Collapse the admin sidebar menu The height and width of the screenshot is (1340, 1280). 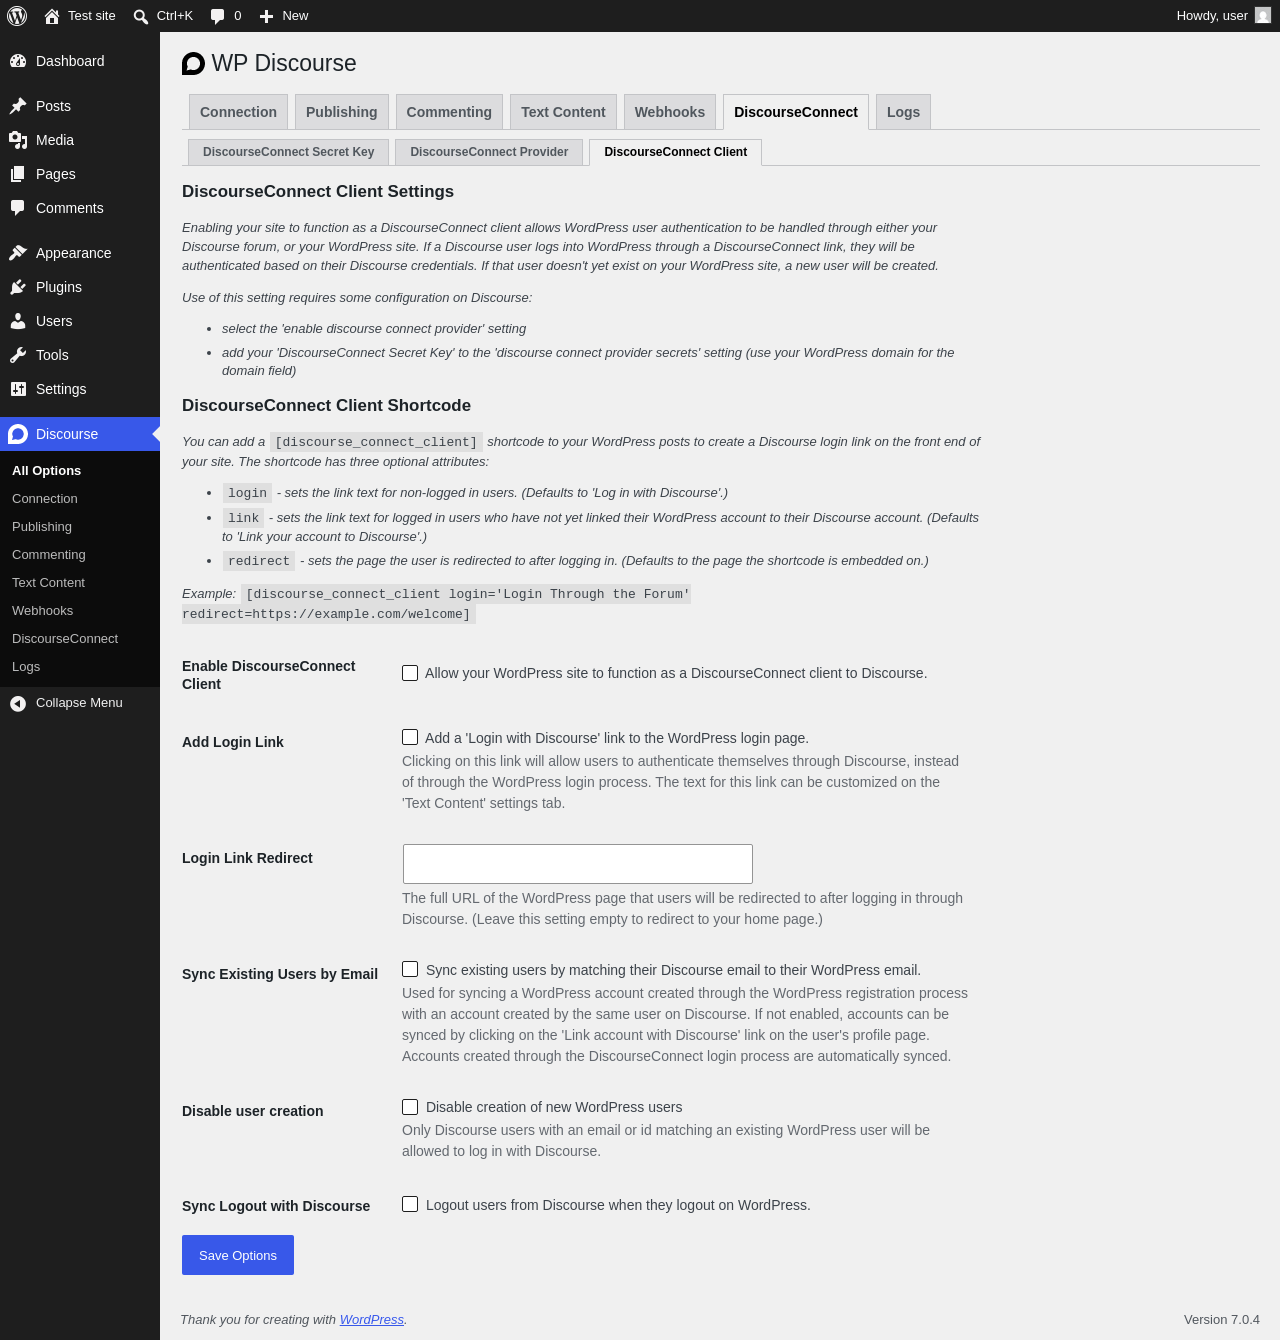pyautogui.click(x=79, y=703)
